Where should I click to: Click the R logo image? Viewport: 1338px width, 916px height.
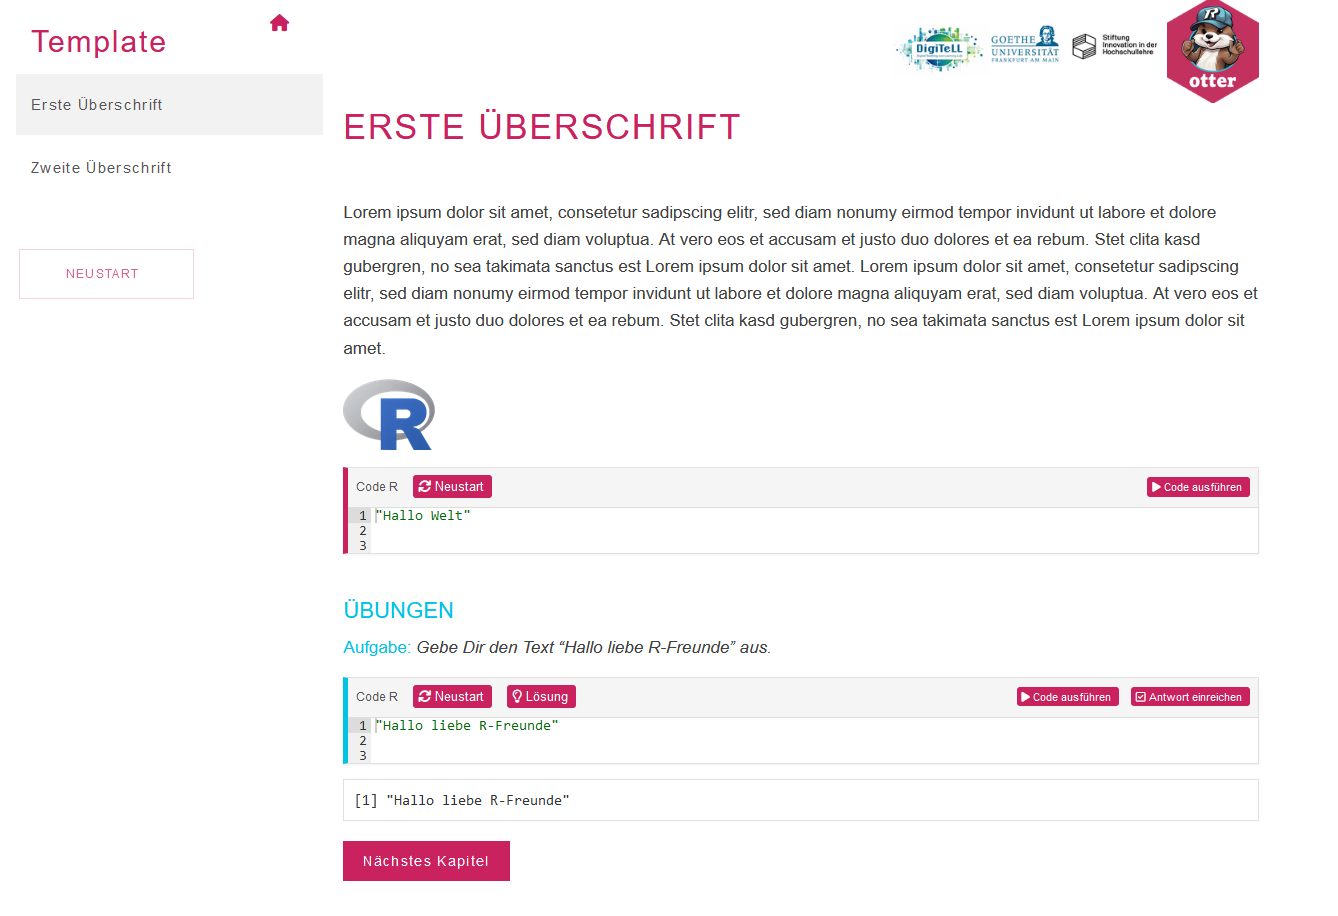[389, 414]
